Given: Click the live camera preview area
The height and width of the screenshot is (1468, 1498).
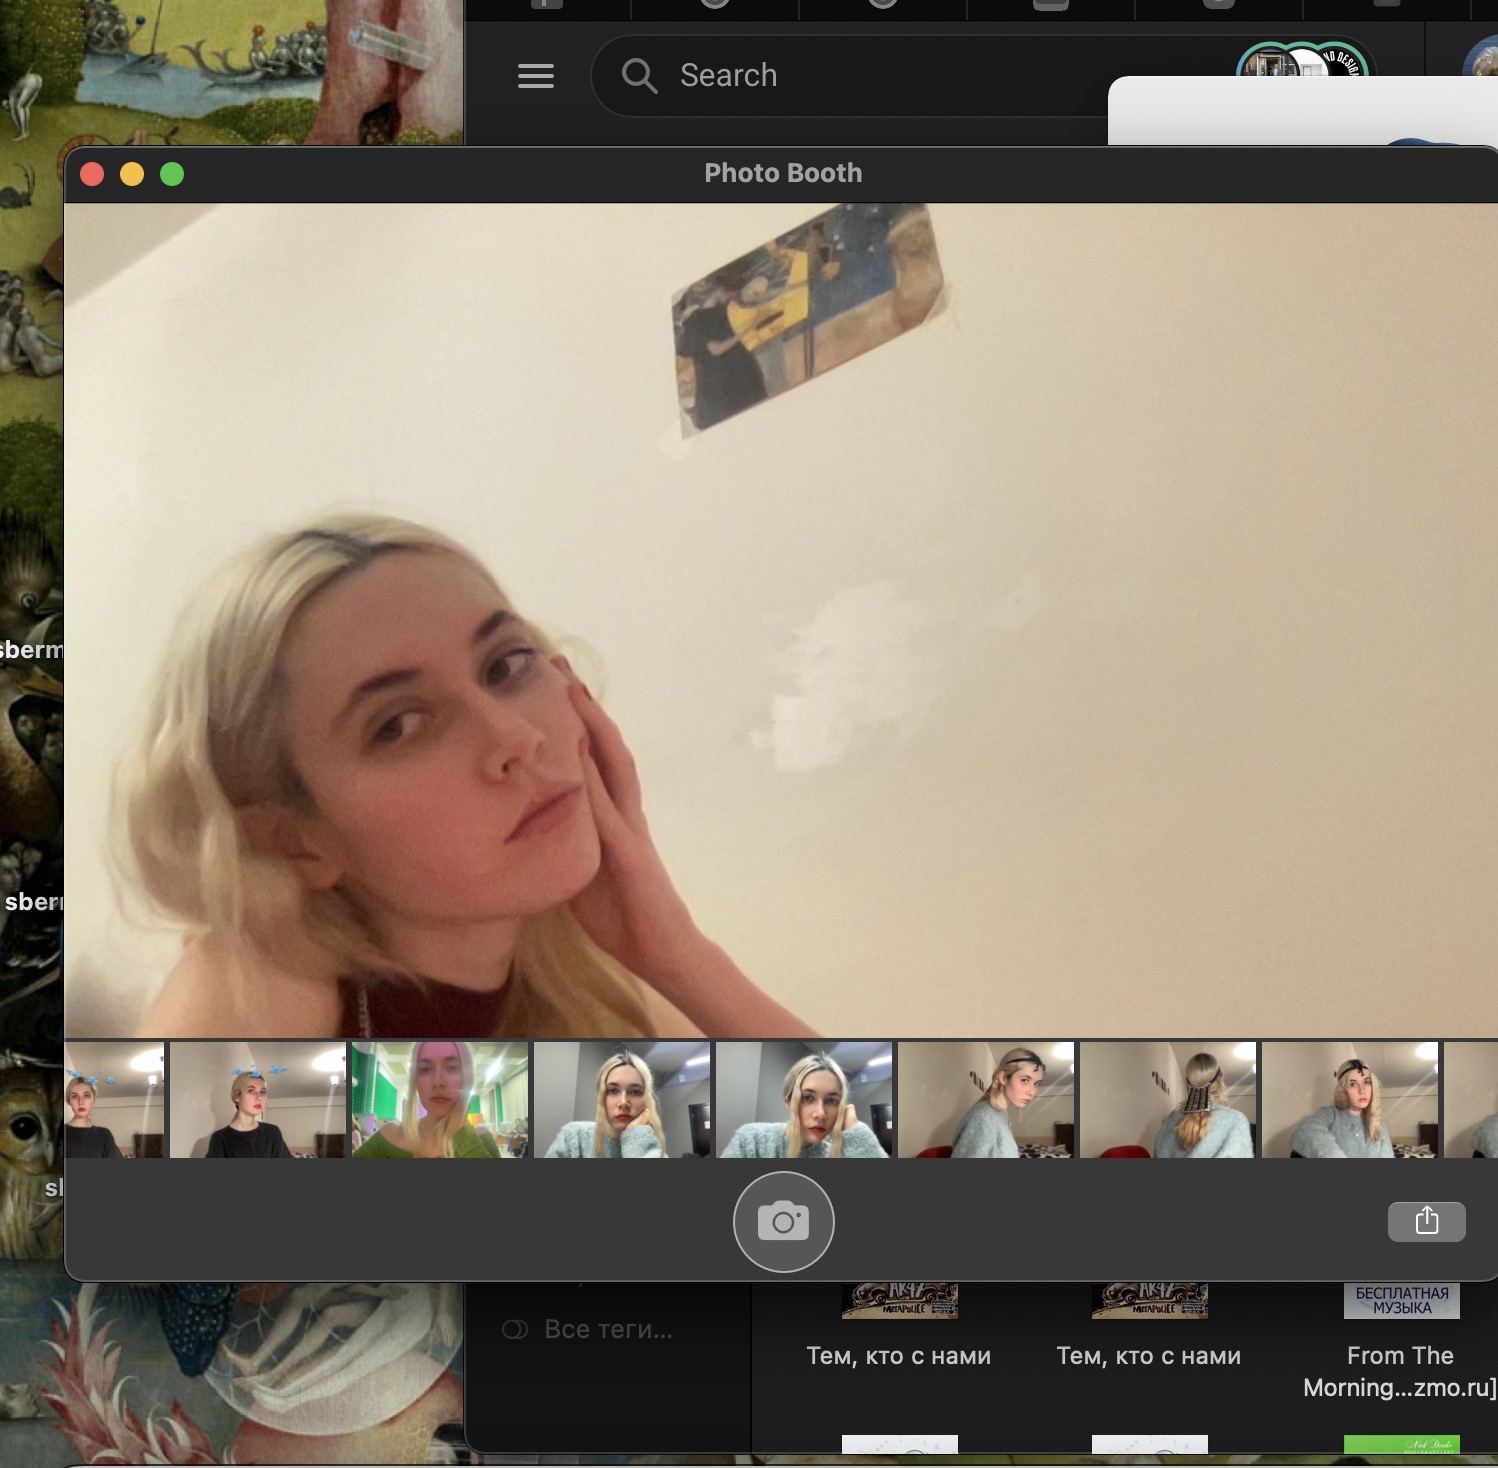Looking at the screenshot, I should pos(780,620).
